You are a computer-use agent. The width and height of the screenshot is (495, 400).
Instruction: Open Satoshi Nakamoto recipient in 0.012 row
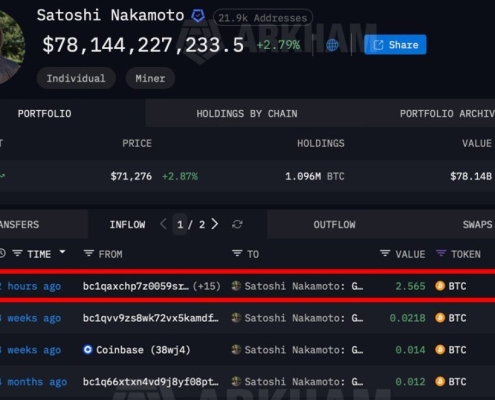(304, 382)
